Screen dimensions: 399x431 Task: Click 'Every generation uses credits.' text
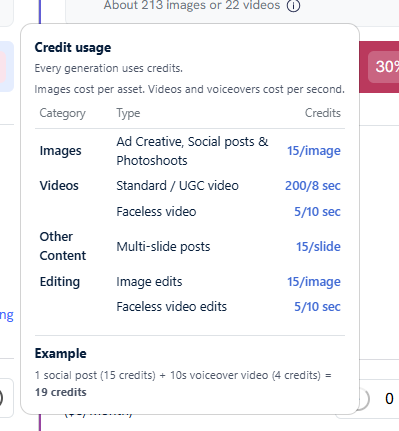108,68
